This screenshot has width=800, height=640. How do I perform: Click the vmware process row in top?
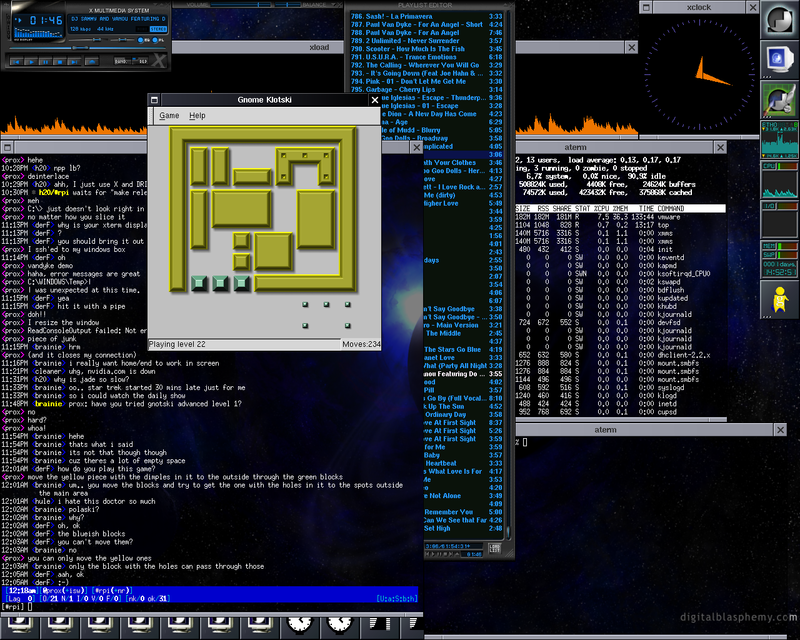[x=620, y=217]
